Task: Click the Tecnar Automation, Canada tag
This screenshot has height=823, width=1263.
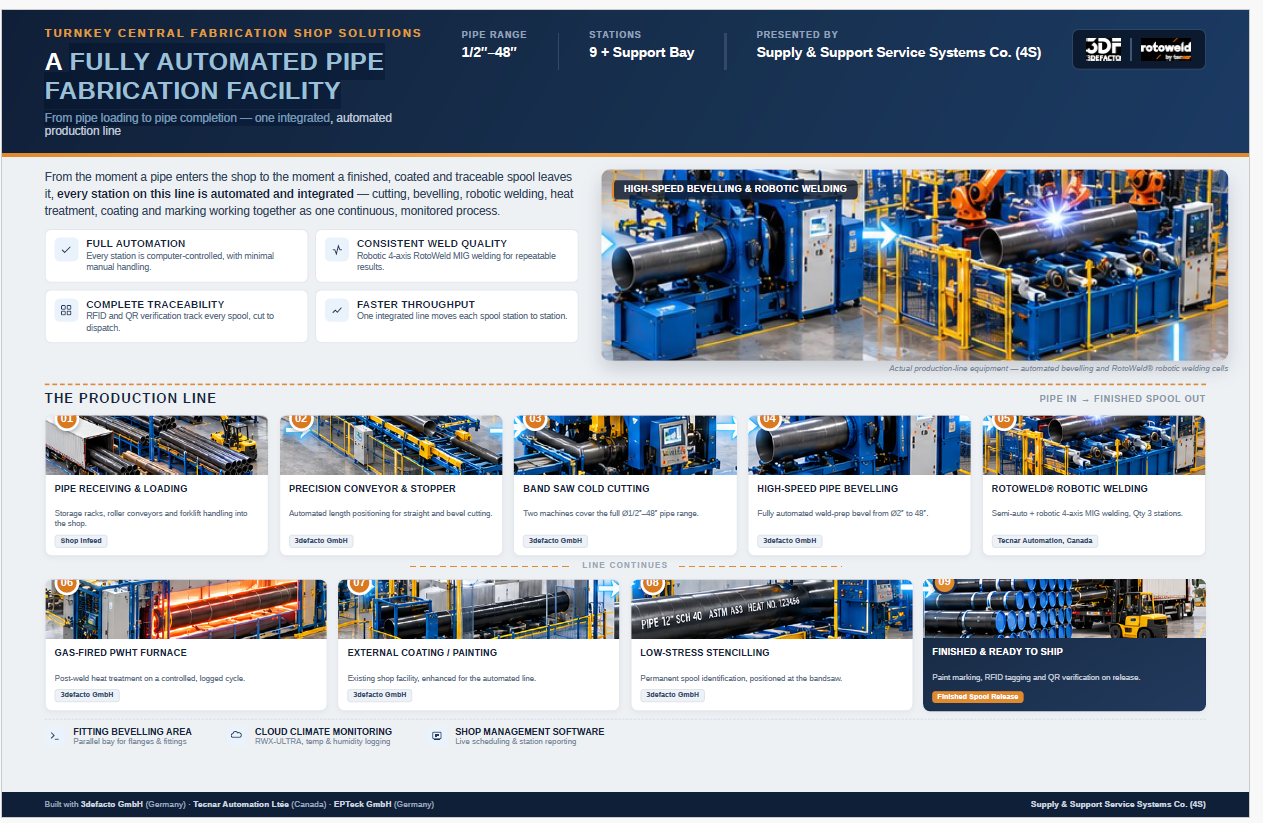Action: click(x=1045, y=541)
